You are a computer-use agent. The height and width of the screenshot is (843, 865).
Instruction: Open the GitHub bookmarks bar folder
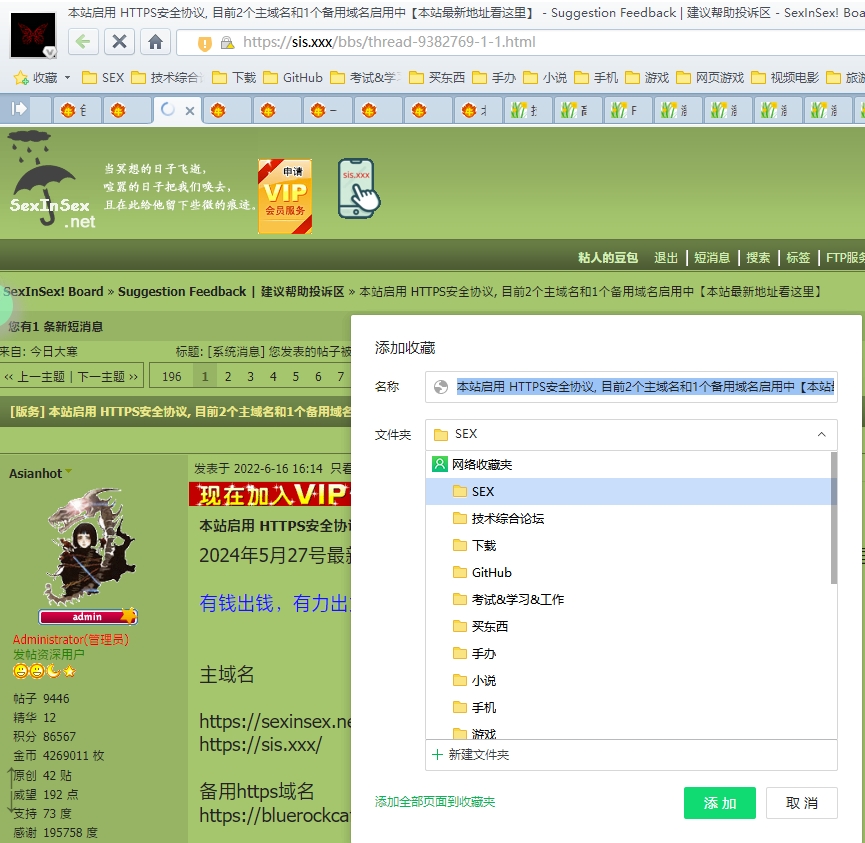pos(293,78)
